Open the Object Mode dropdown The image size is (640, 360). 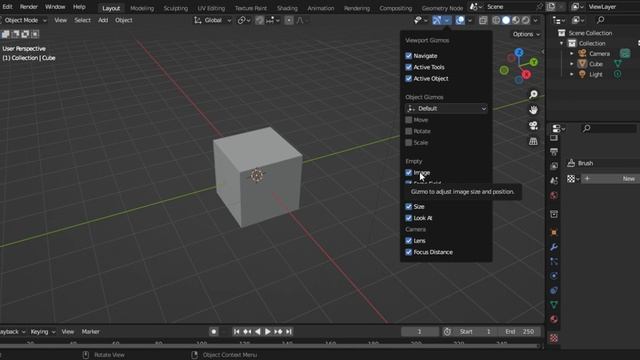coord(24,20)
